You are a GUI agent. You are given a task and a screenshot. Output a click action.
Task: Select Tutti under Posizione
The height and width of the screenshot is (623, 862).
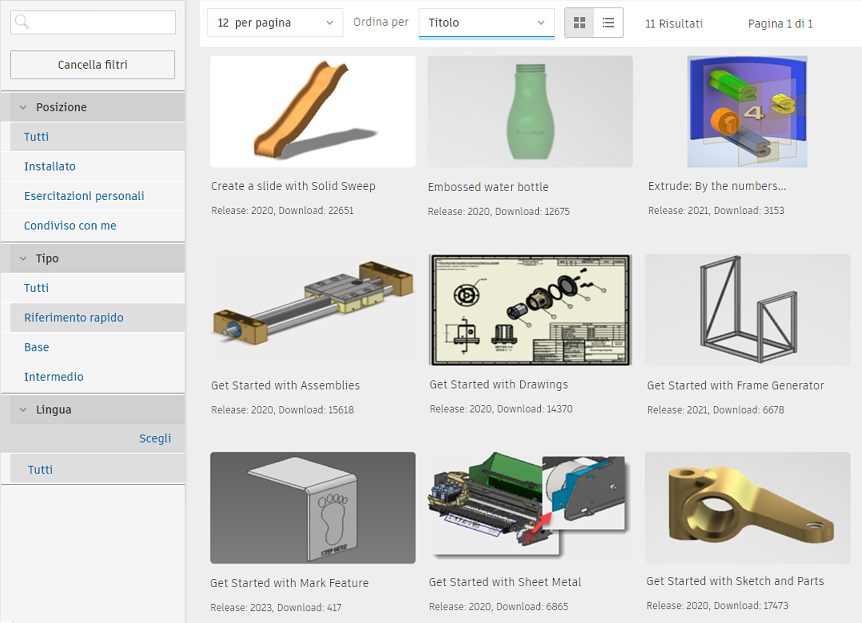[97, 137]
